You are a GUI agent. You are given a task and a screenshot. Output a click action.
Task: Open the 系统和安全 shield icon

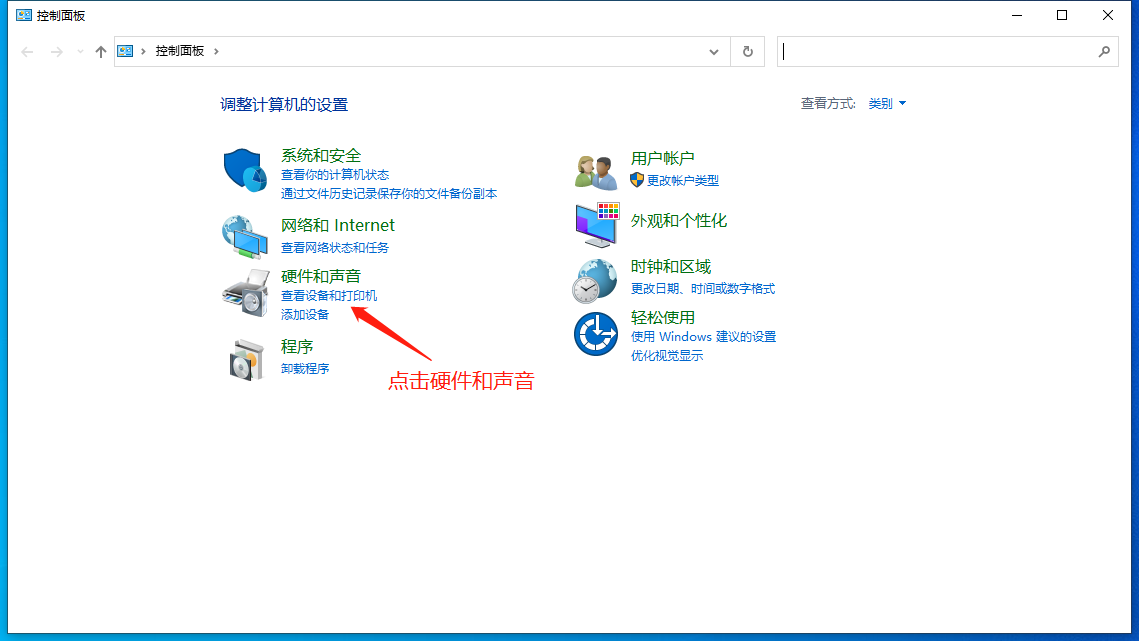tap(244, 168)
